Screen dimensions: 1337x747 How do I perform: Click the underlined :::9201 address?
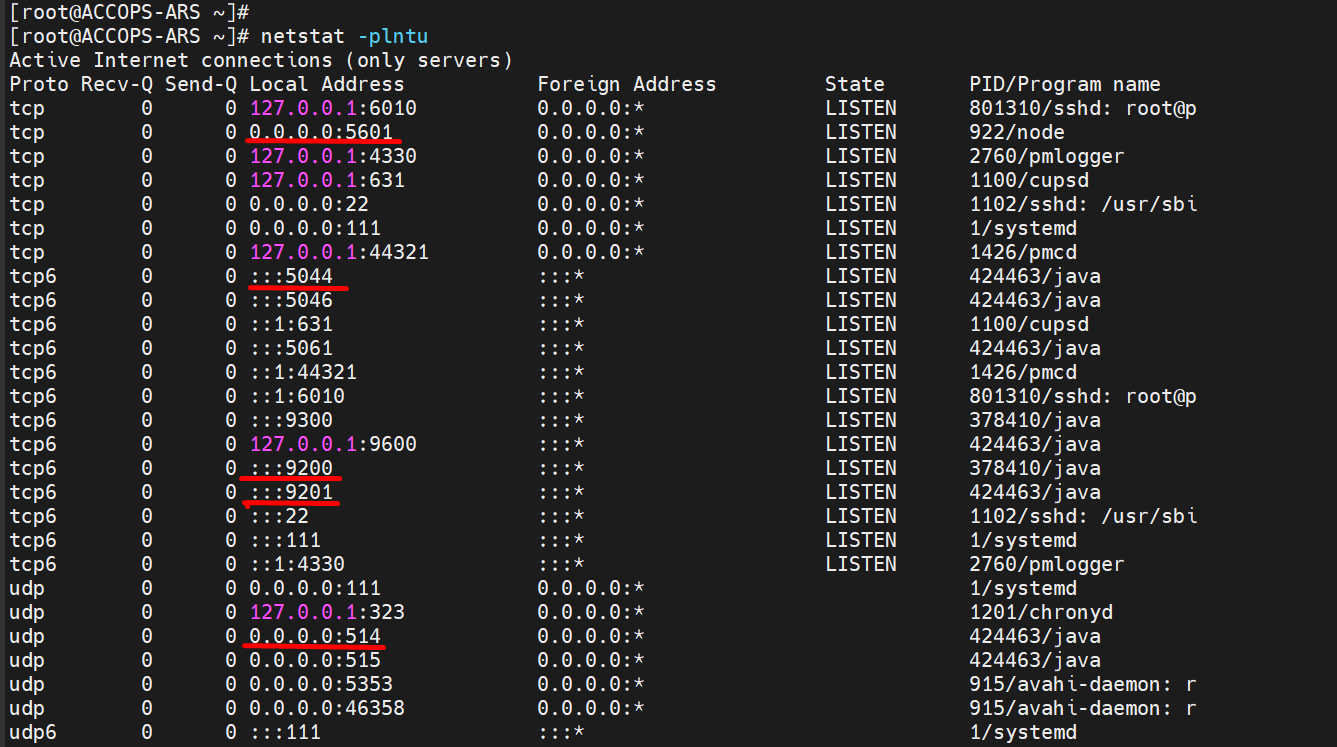[x=291, y=492]
